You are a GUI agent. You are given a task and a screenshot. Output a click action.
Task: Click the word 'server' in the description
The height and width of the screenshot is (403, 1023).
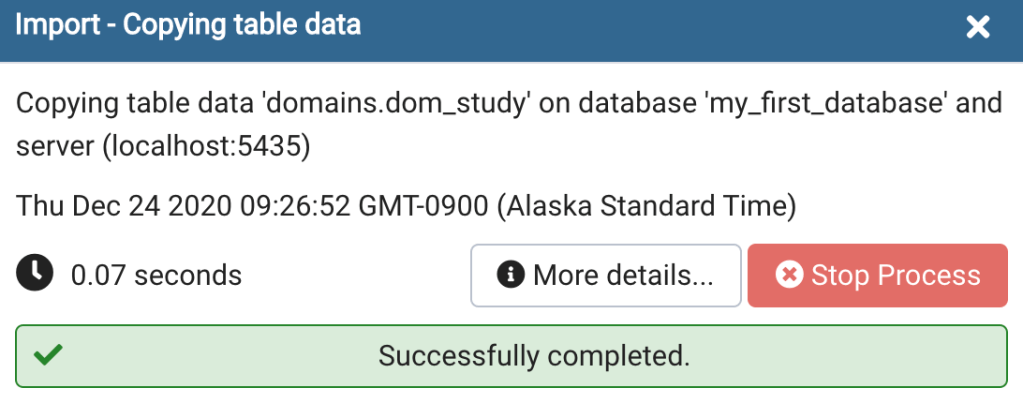54,147
